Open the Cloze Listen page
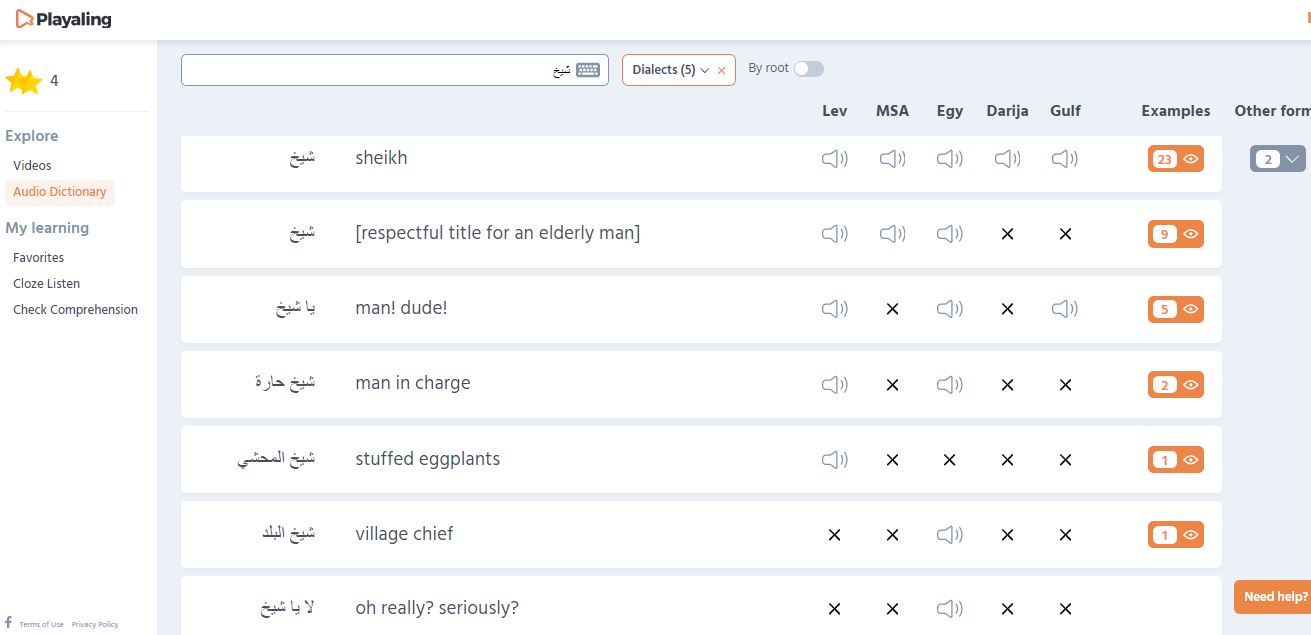The height and width of the screenshot is (635, 1311). (46, 284)
